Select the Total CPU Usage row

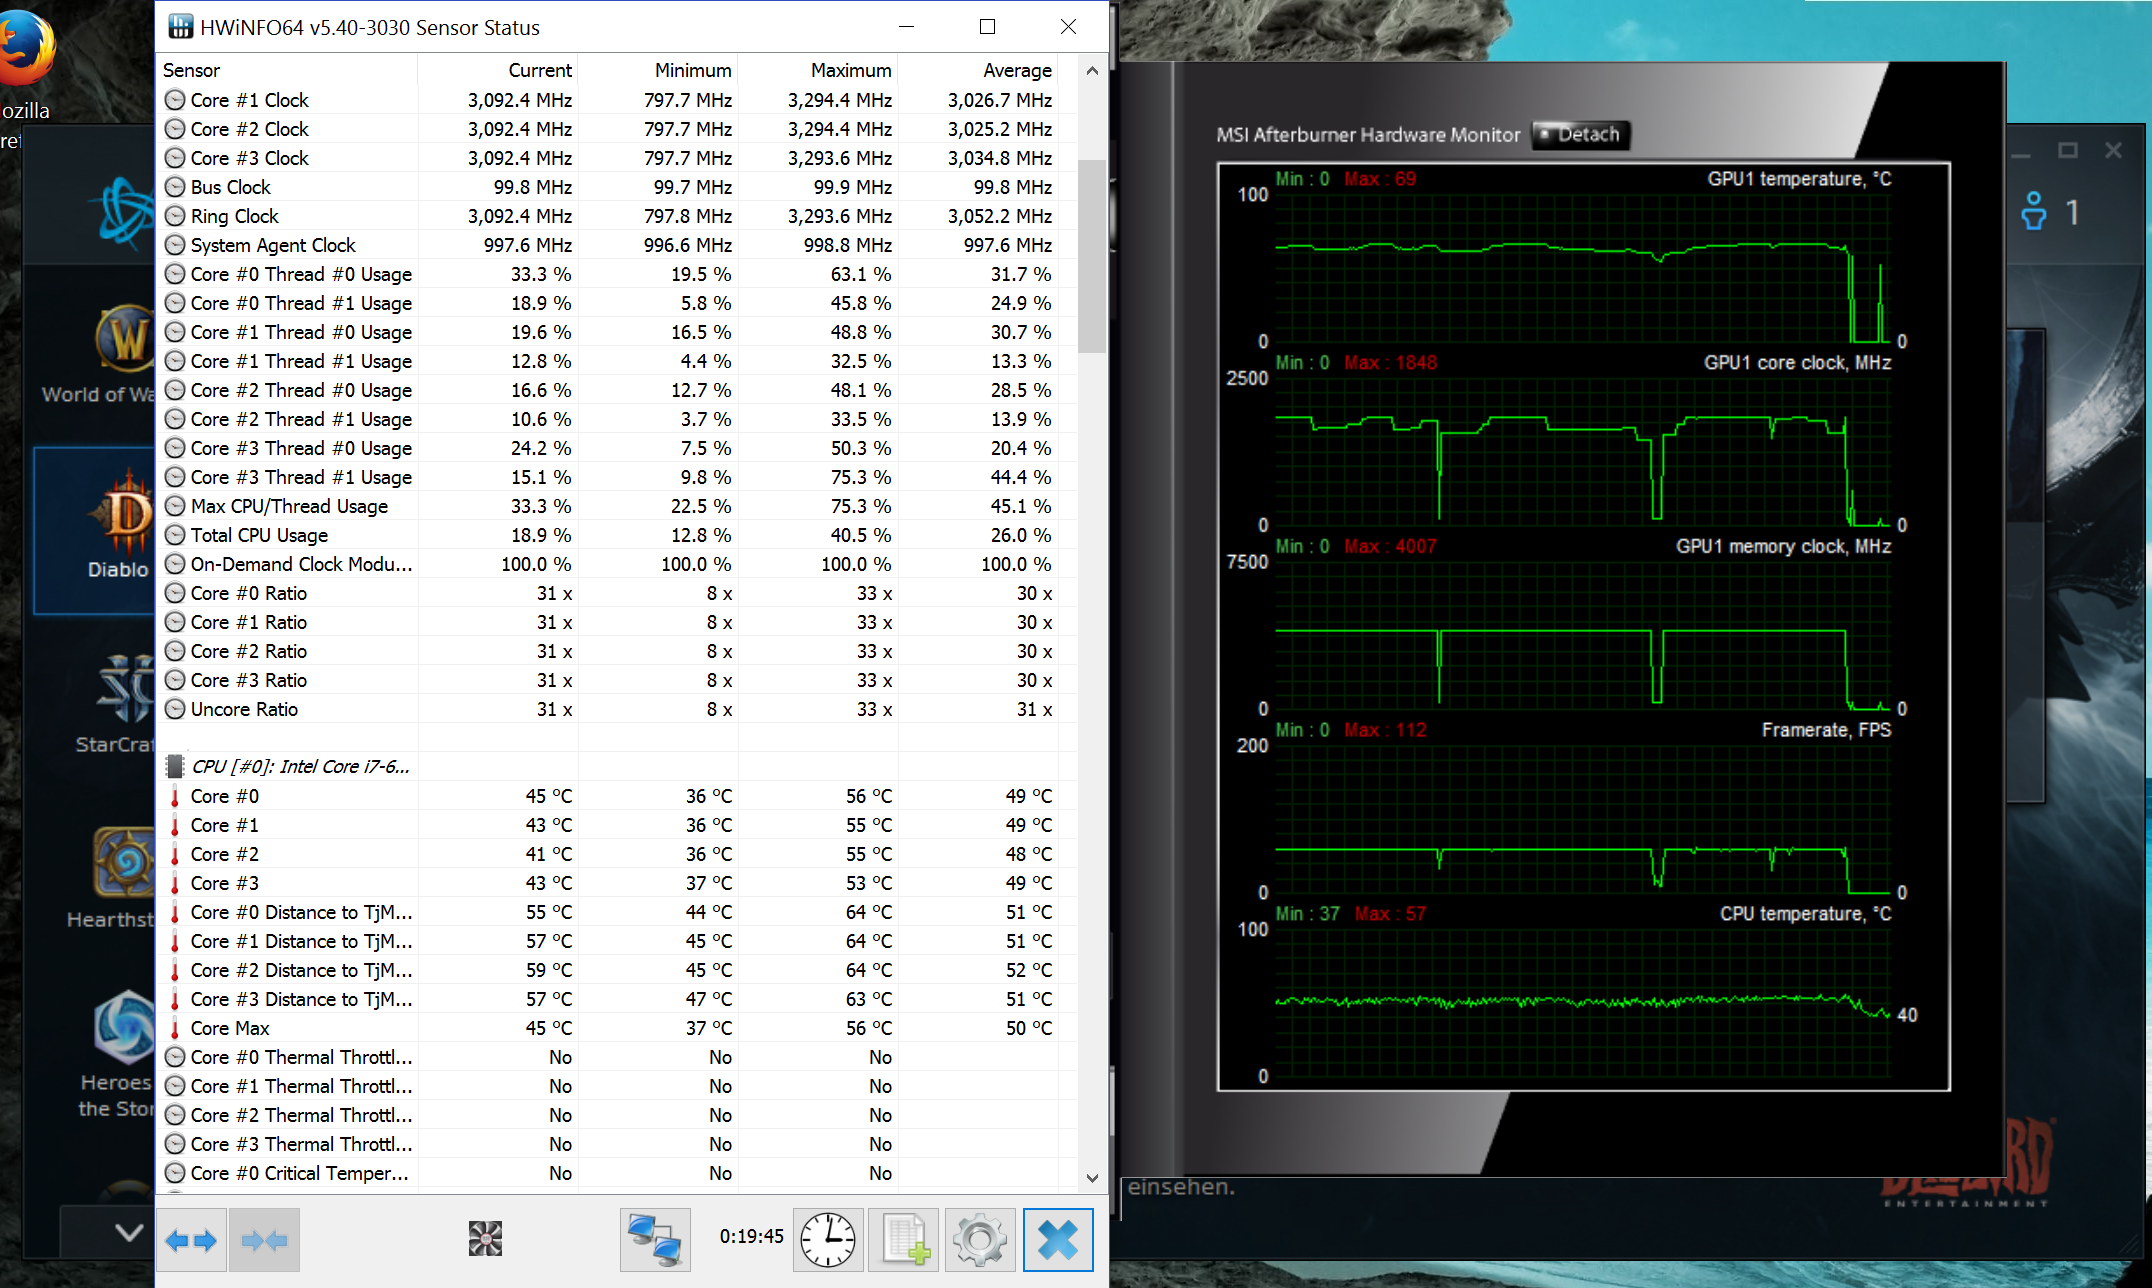pos(259,535)
